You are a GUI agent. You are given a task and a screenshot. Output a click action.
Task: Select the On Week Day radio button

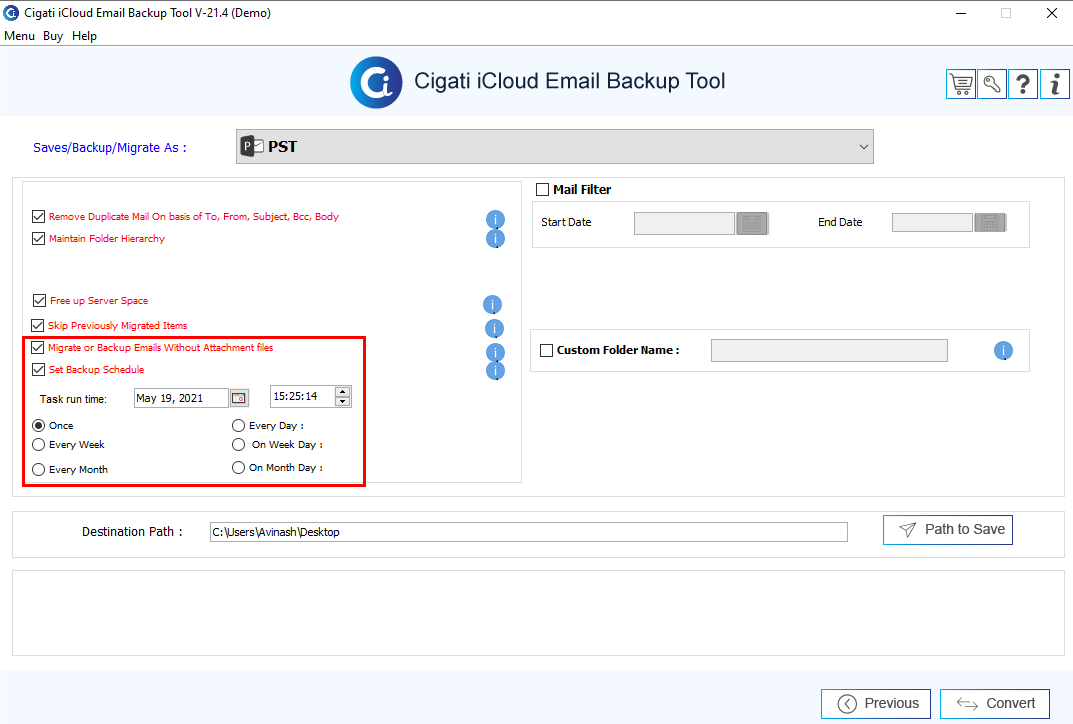coord(238,445)
